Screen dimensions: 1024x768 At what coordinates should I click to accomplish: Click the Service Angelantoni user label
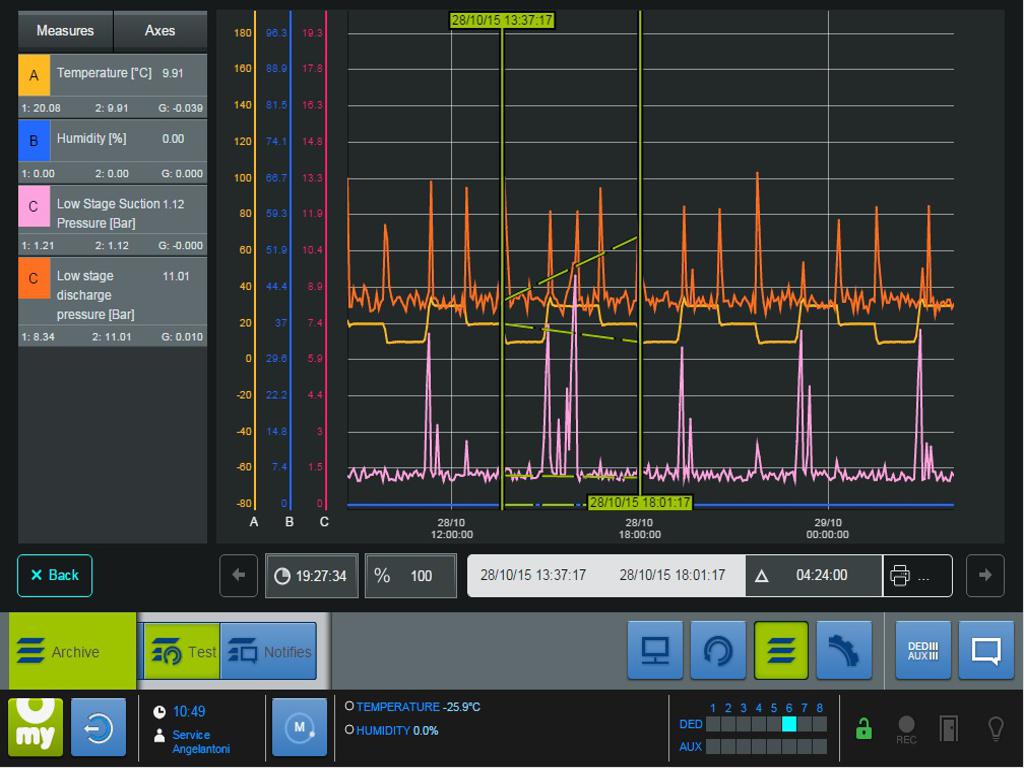(200, 742)
